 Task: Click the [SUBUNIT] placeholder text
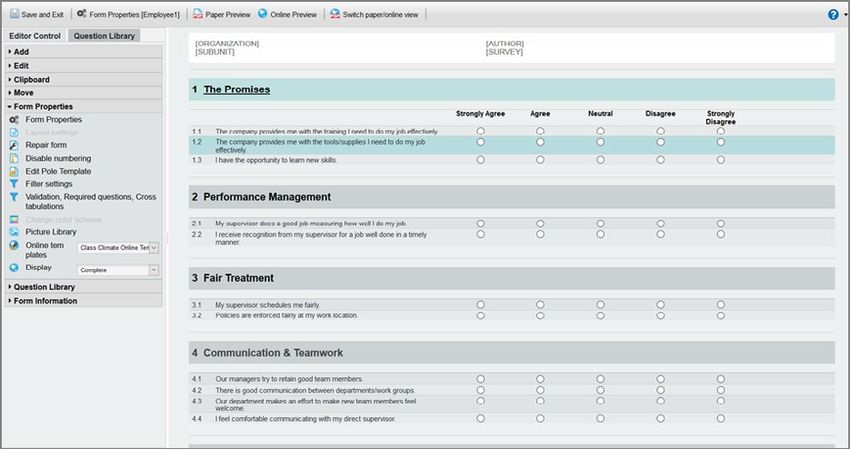pos(215,52)
